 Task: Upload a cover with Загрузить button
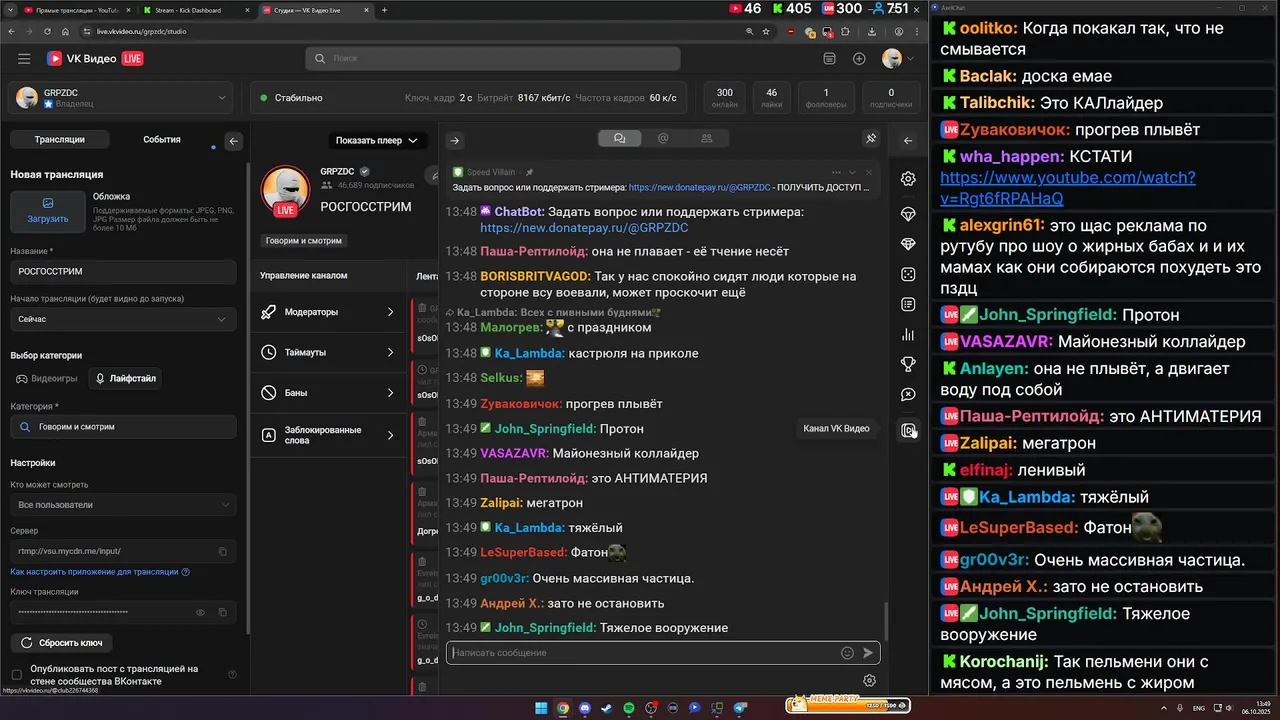coord(48,211)
